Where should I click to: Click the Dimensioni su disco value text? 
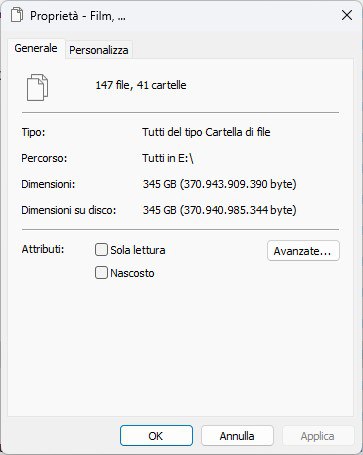(x=220, y=210)
